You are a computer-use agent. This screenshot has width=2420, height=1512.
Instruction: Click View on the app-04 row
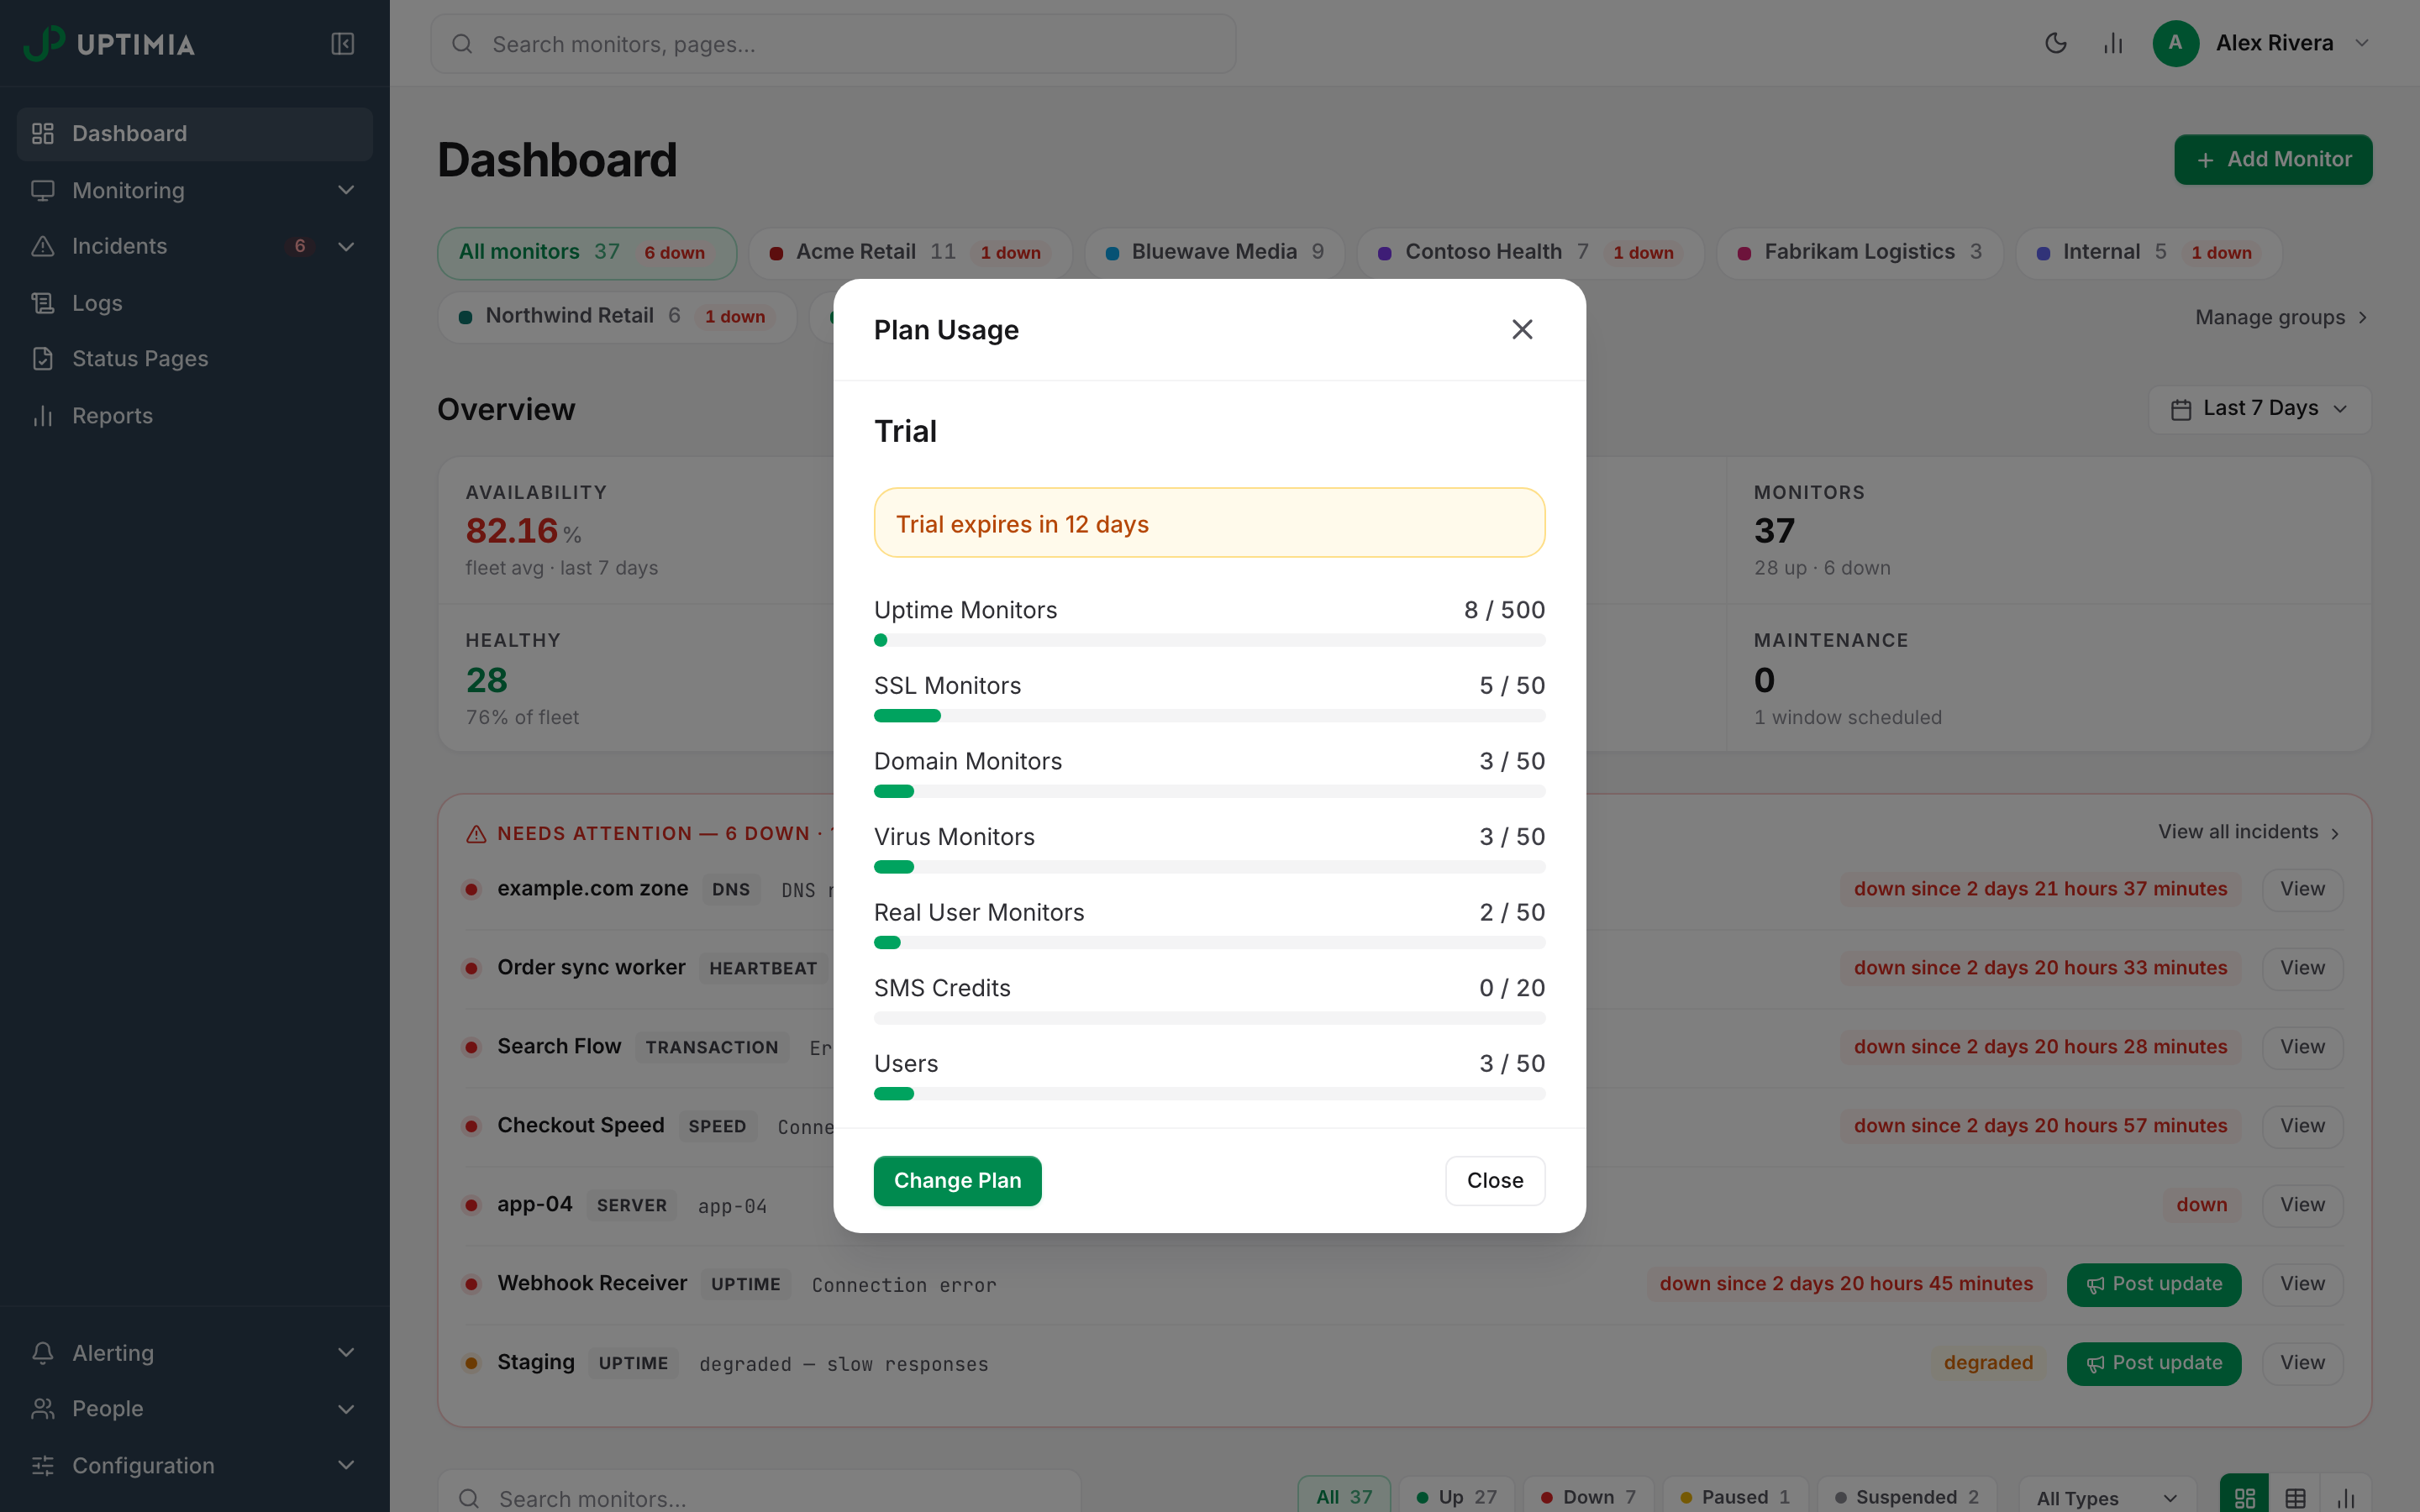click(2302, 1205)
